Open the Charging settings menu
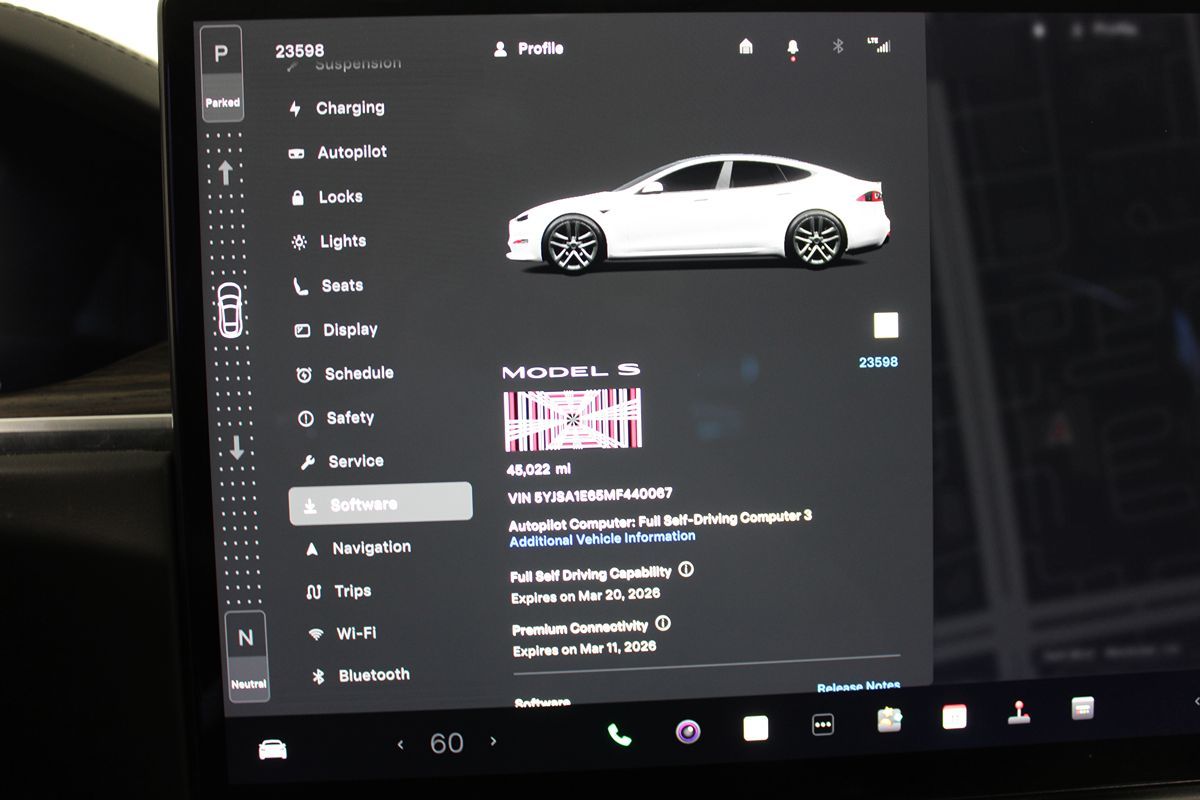 pyautogui.click(x=336, y=108)
